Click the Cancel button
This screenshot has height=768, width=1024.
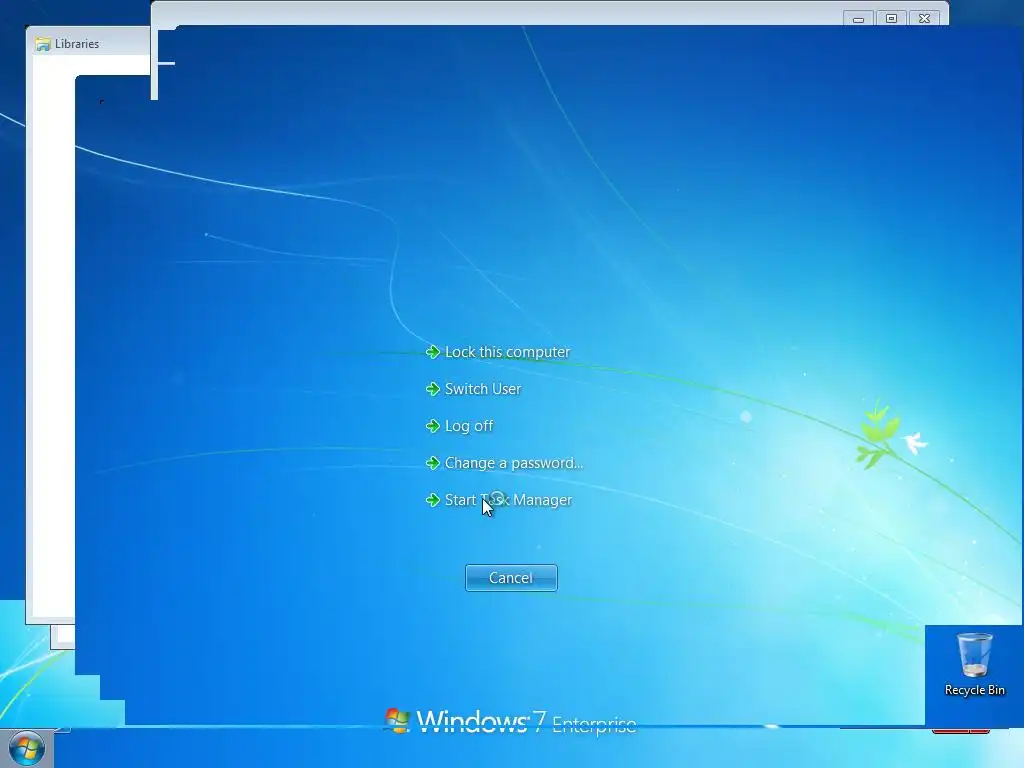tap(511, 578)
